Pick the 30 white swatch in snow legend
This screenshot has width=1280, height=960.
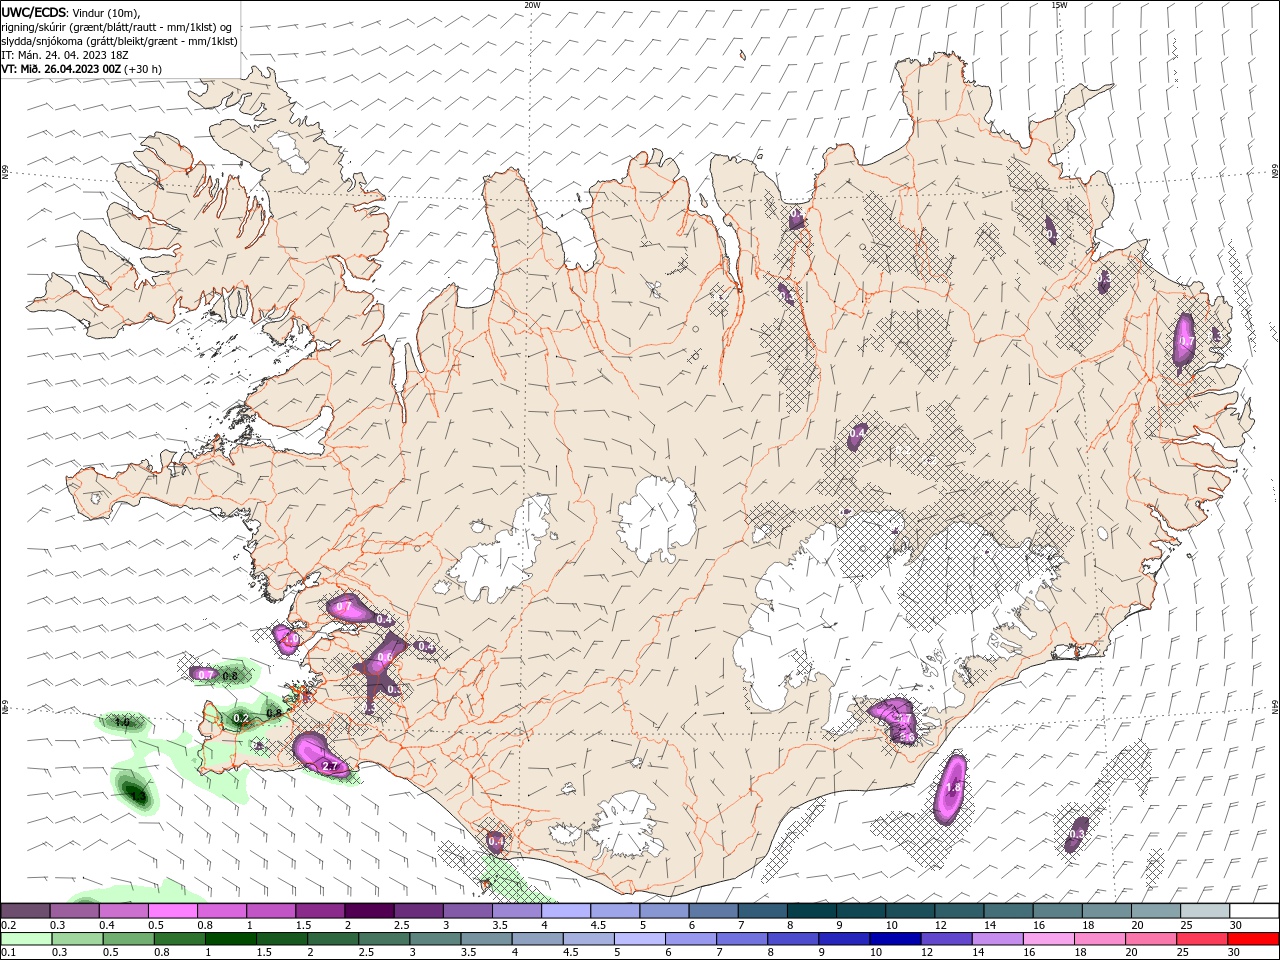[1255, 911]
